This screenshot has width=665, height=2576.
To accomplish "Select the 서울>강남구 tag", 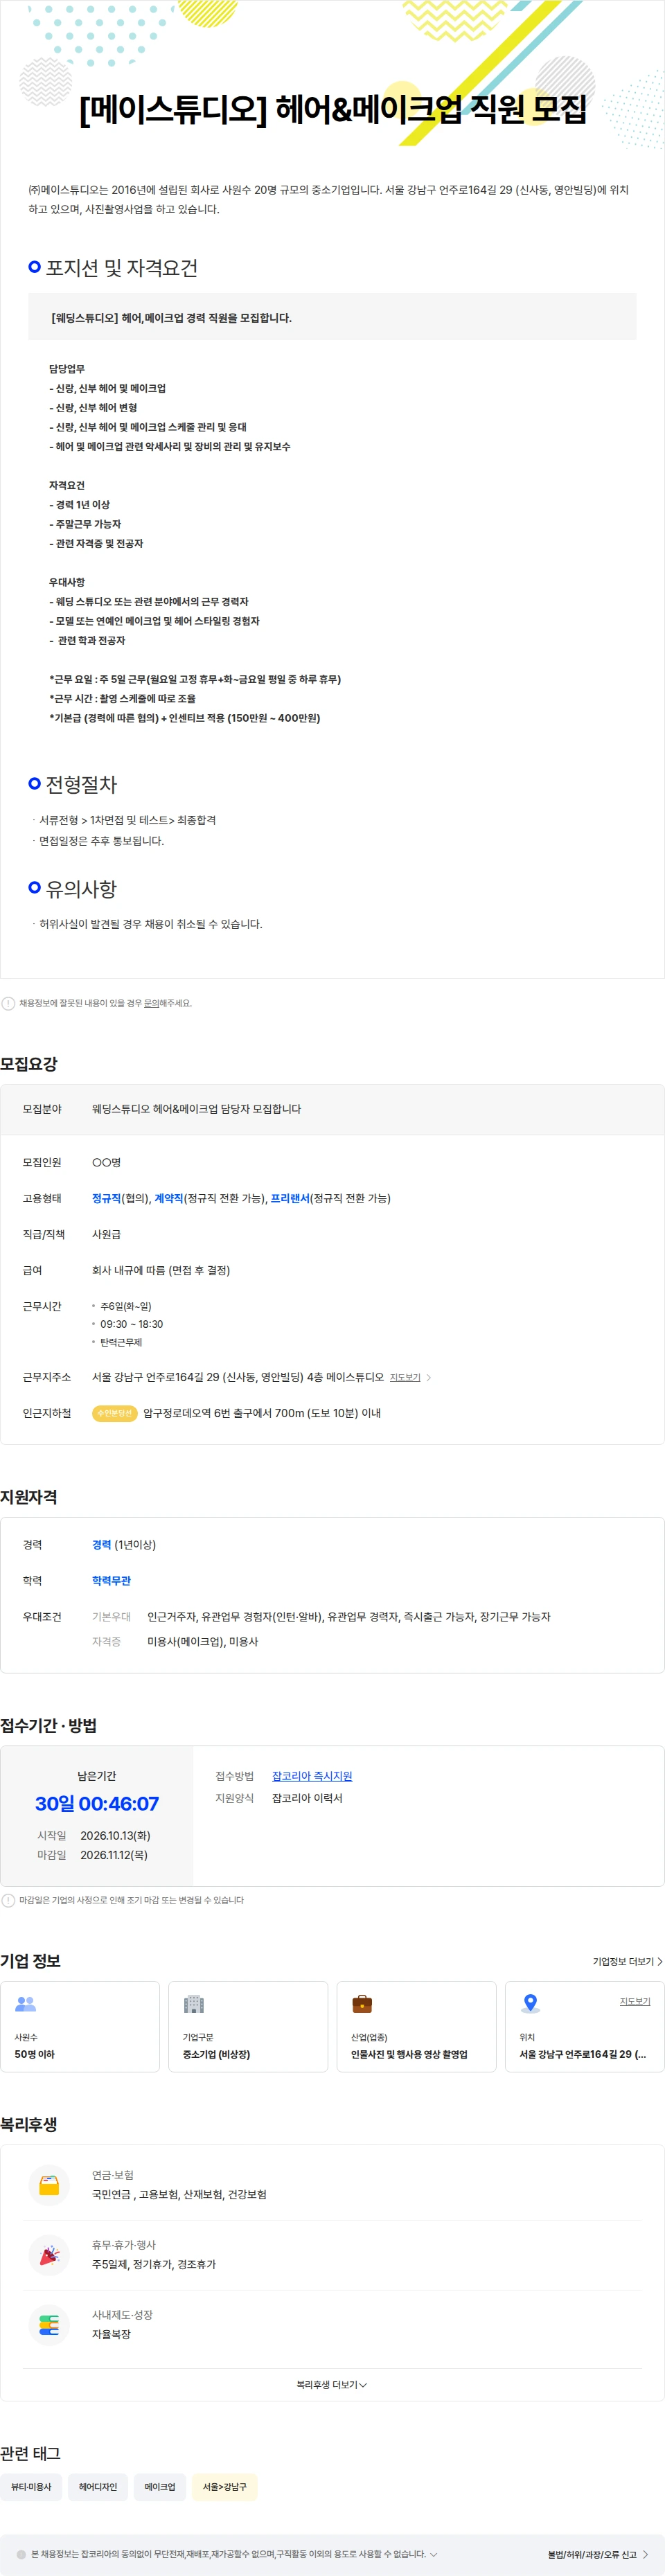I will coord(225,2487).
